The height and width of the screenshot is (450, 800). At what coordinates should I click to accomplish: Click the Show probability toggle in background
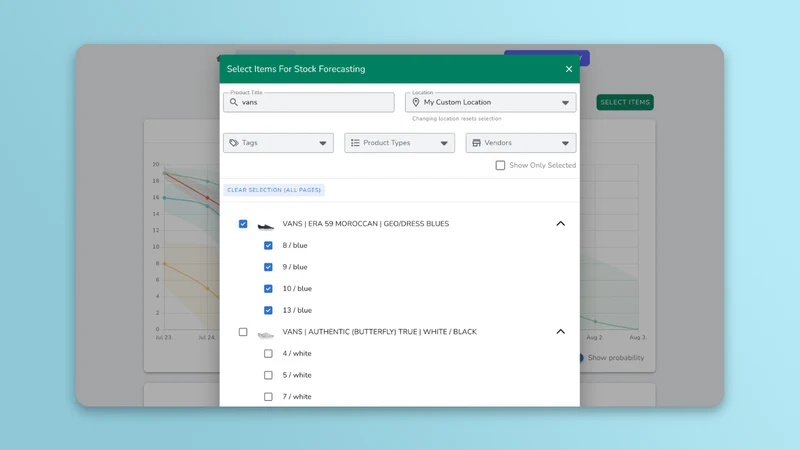582,358
